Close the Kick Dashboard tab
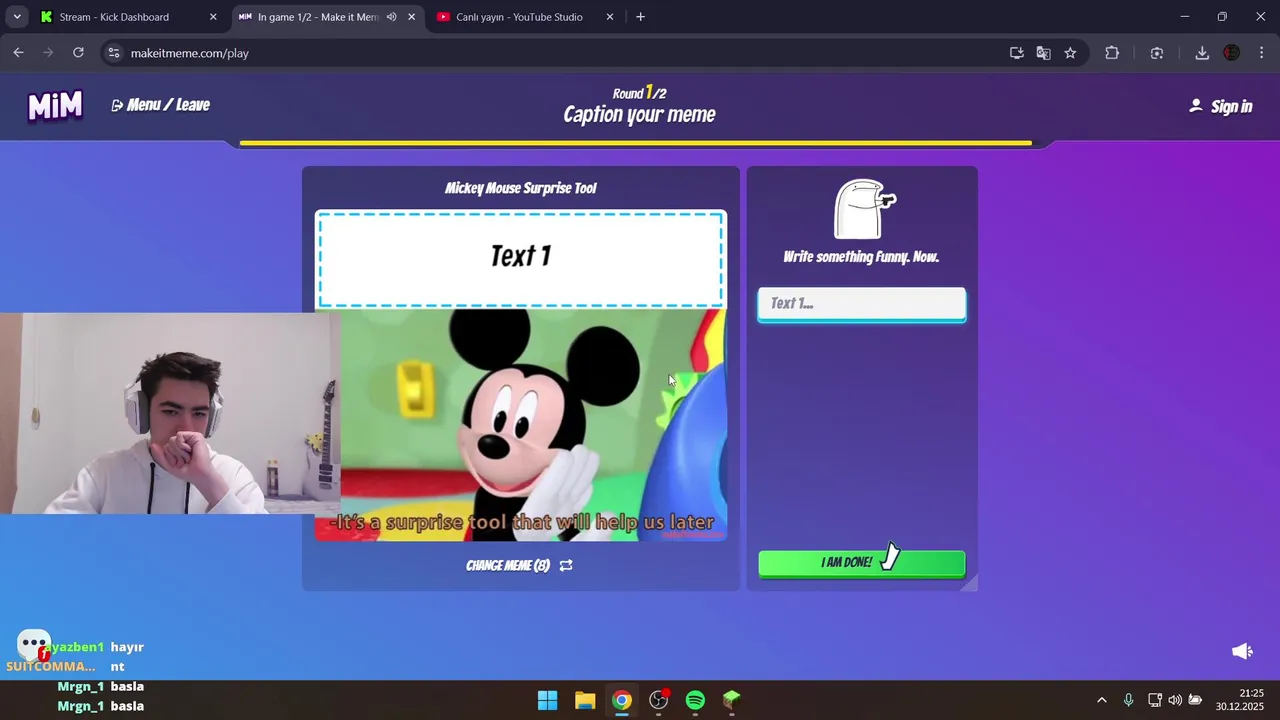 (x=213, y=17)
